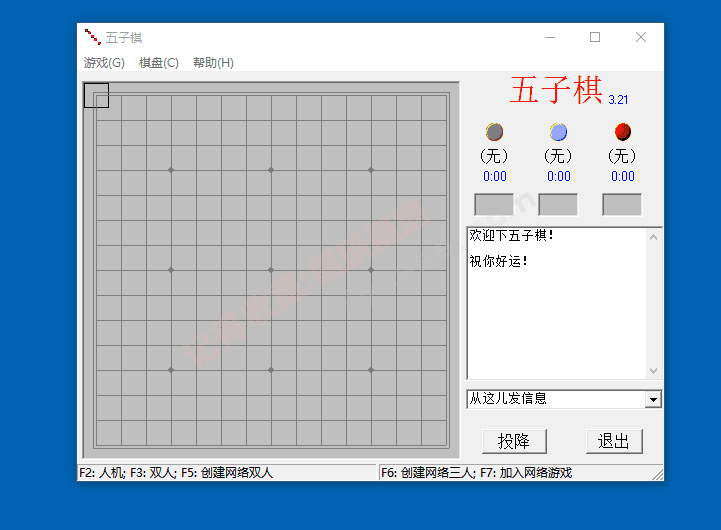
Task: Click the 欢迎下五子棋! message text
Action: tap(511, 235)
